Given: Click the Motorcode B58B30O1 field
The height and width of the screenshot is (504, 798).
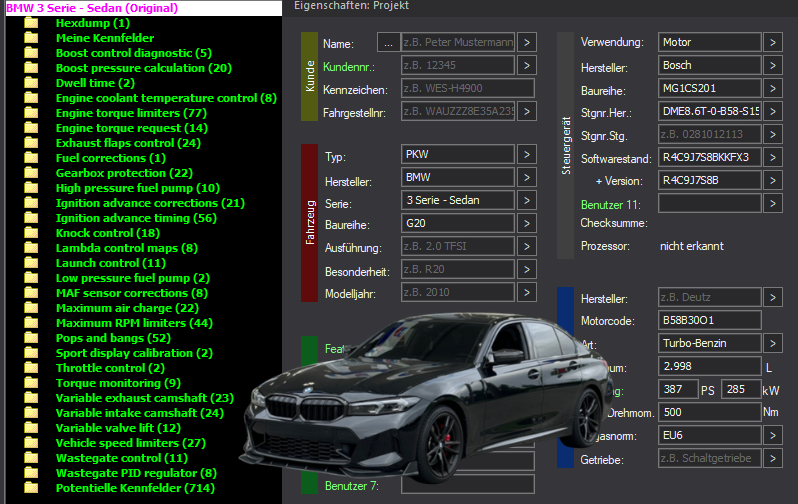Looking at the screenshot, I should [x=709, y=320].
